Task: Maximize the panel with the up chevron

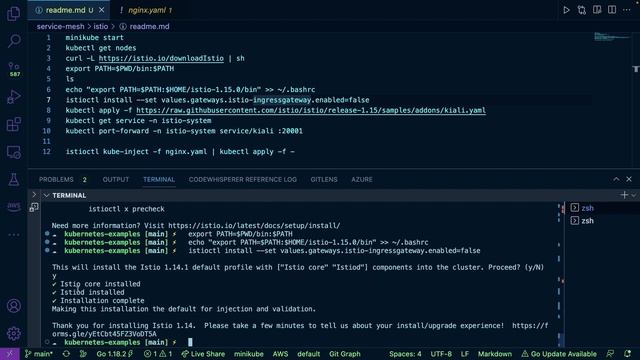Action: [x=616, y=179]
